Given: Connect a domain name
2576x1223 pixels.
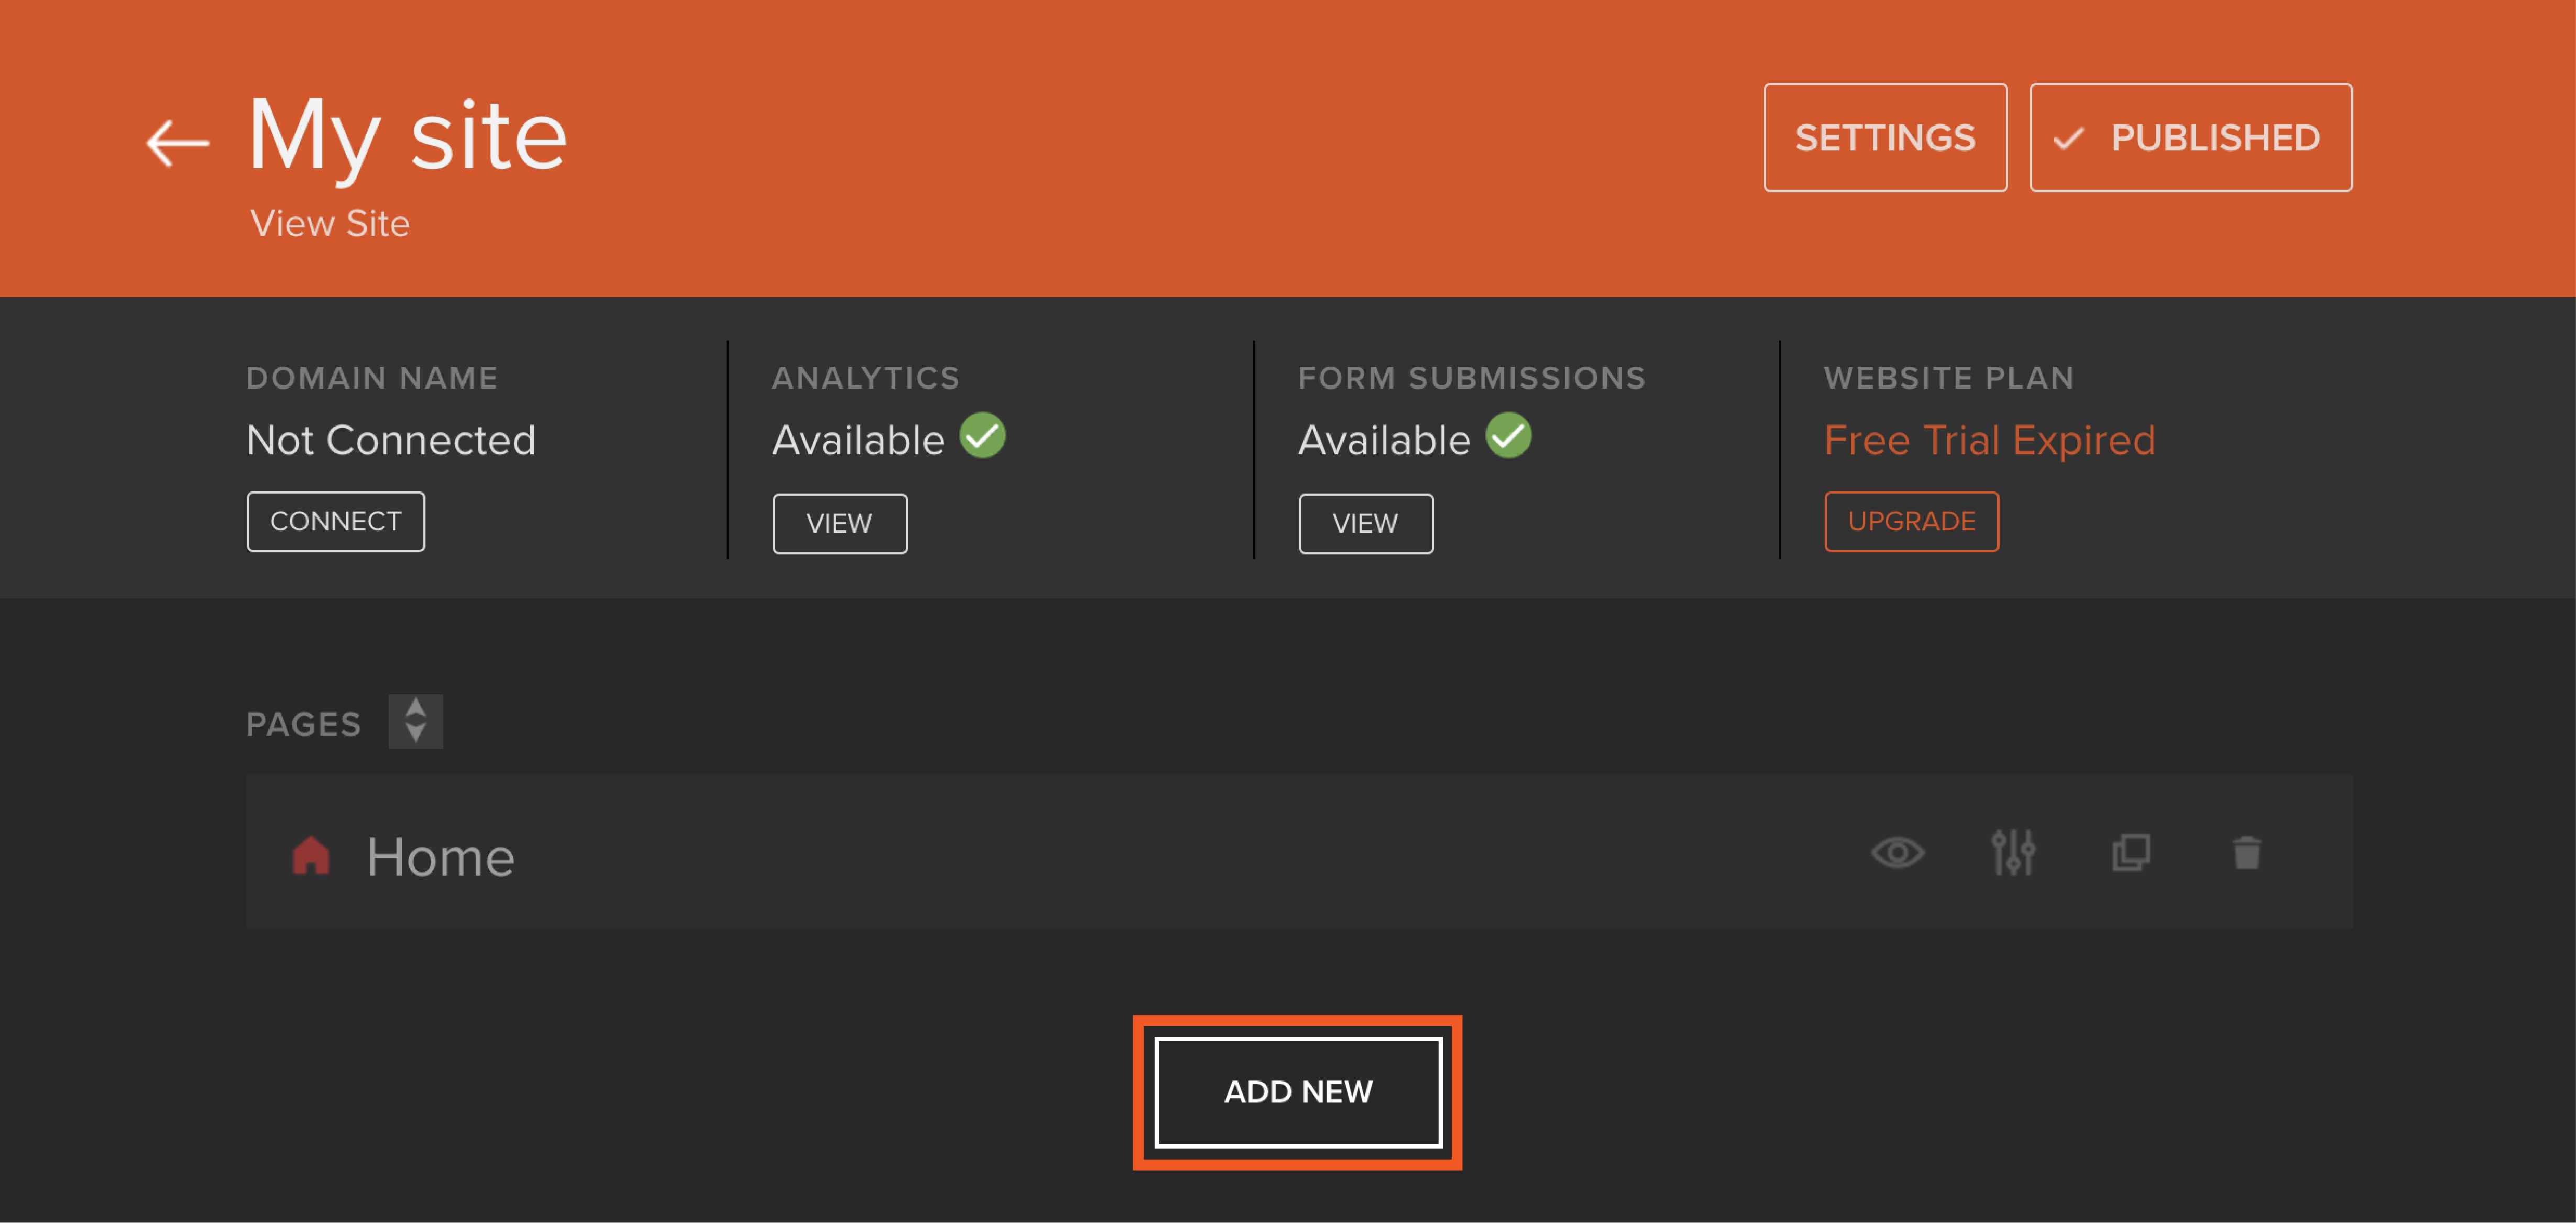Looking at the screenshot, I should (335, 521).
